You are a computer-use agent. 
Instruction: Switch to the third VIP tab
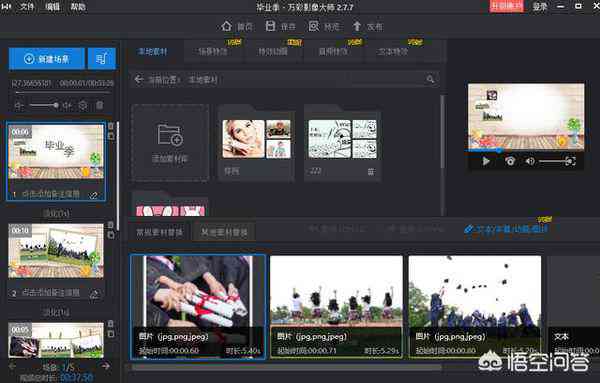point(273,52)
